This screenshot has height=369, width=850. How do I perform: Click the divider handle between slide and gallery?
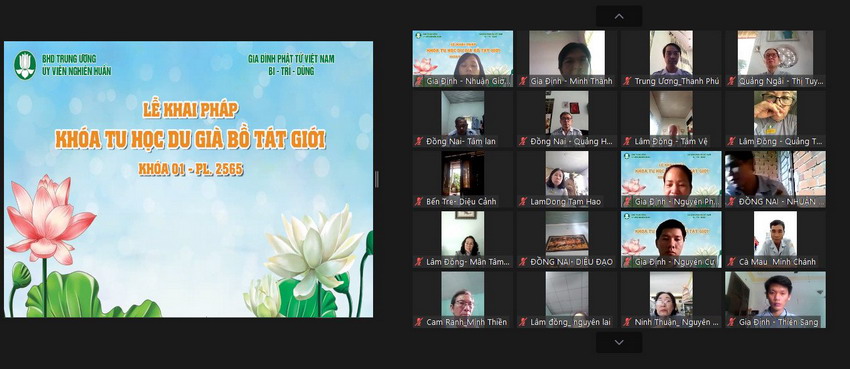(x=376, y=179)
